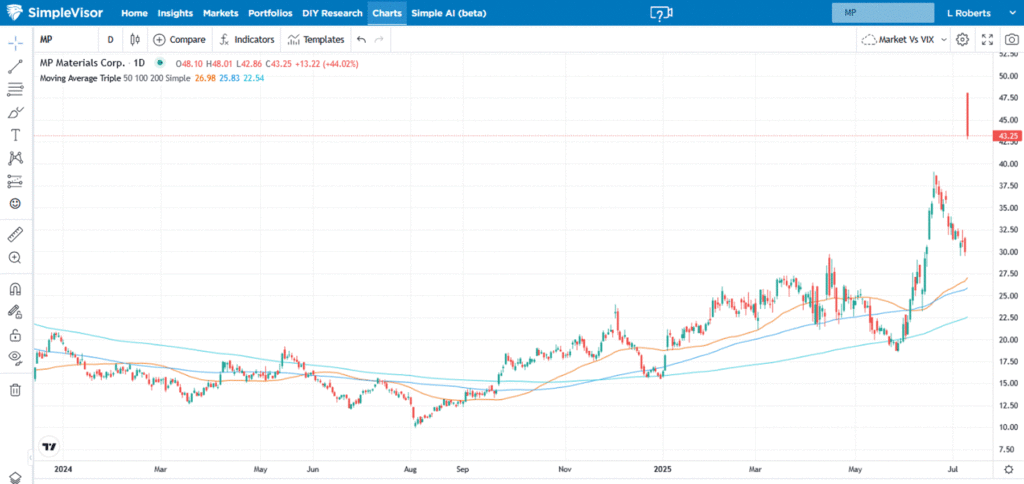Take a chart snapshot with camera icon
The width and height of the screenshot is (1024, 484).
[1012, 40]
